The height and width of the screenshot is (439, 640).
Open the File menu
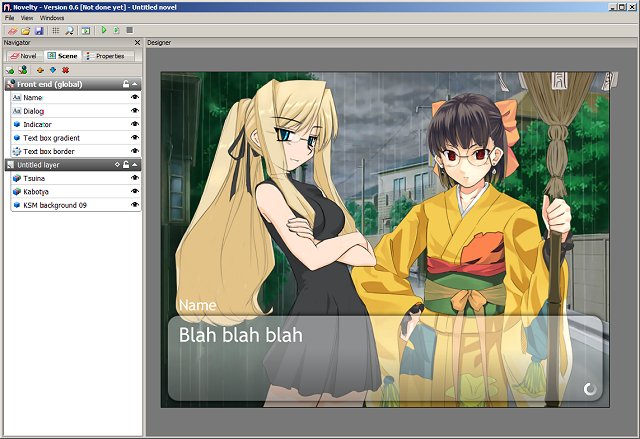[9, 18]
